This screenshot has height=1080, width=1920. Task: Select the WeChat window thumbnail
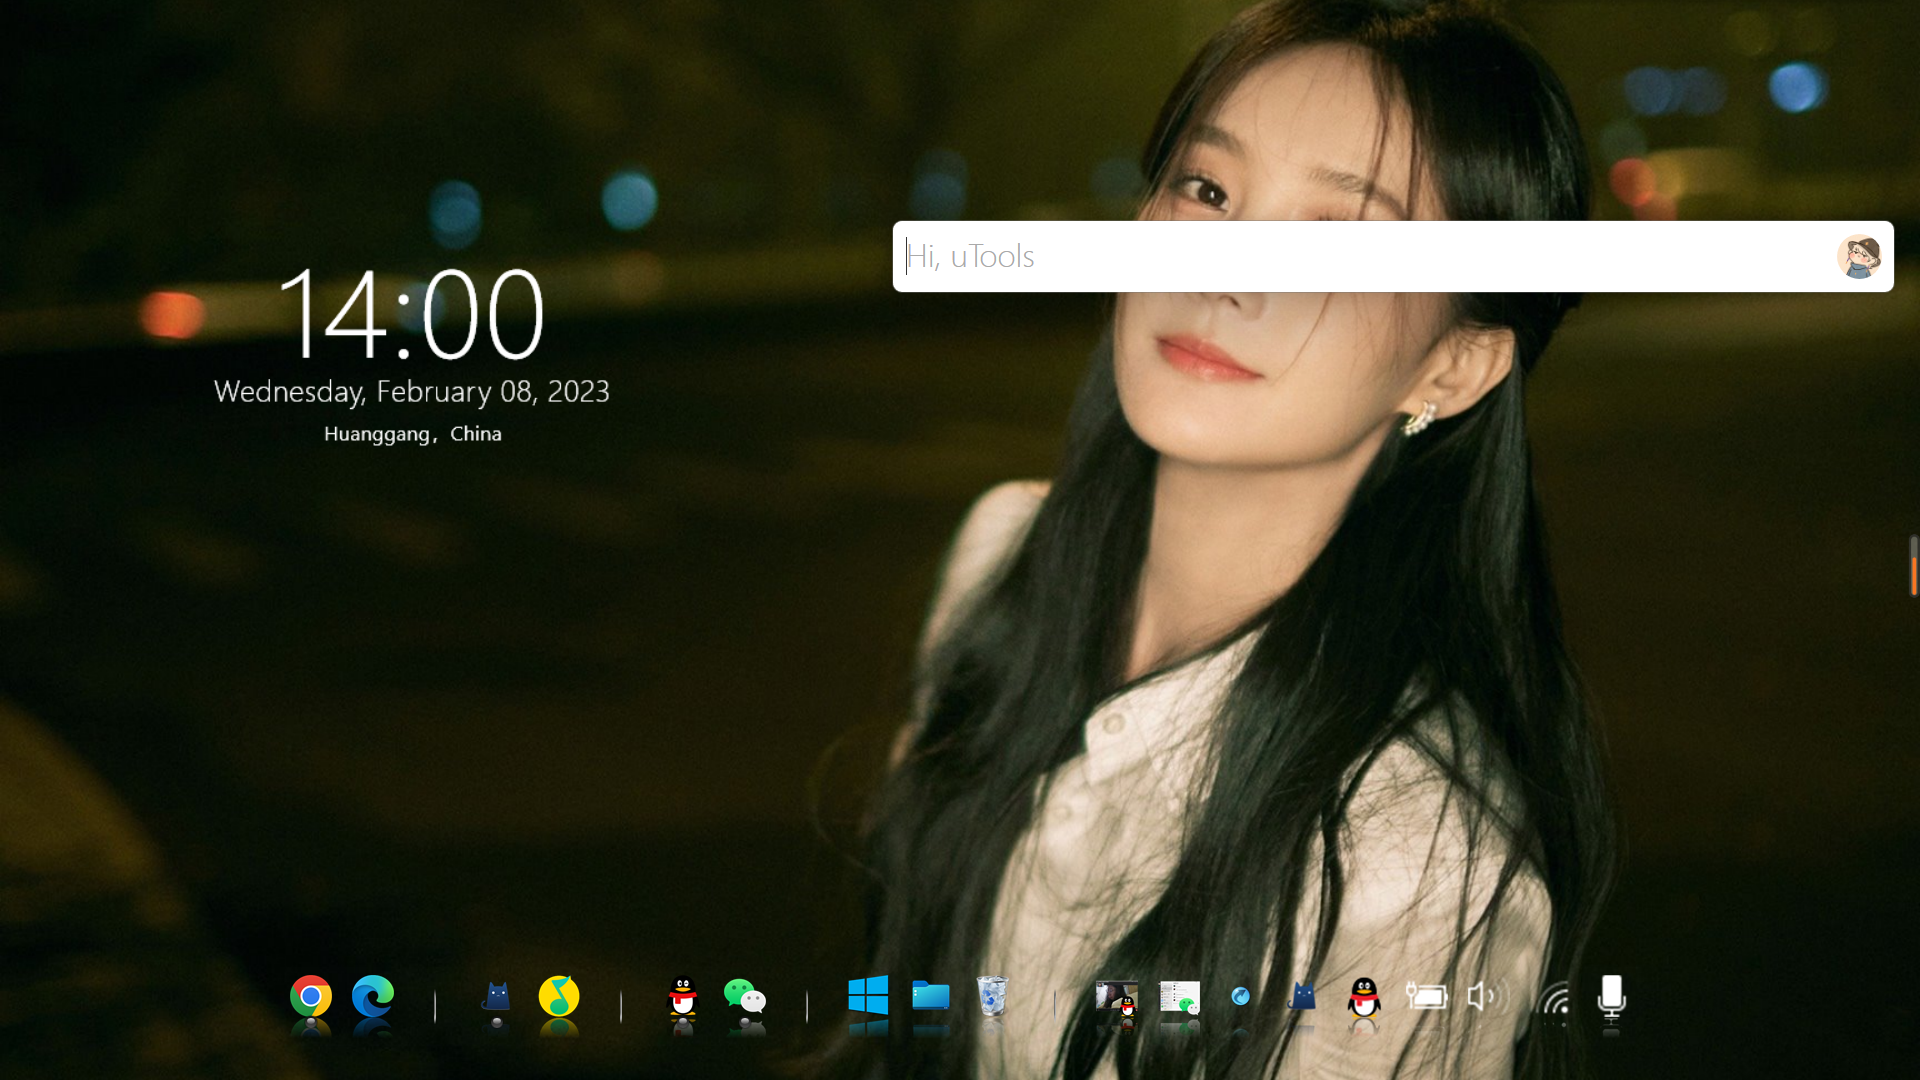pos(1179,997)
